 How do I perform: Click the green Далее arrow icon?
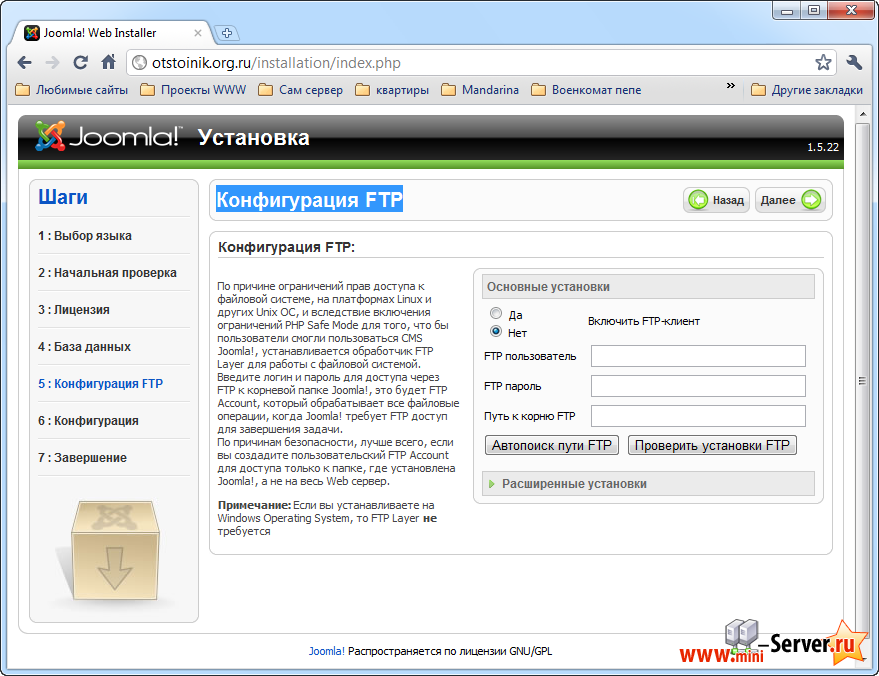[813, 199]
